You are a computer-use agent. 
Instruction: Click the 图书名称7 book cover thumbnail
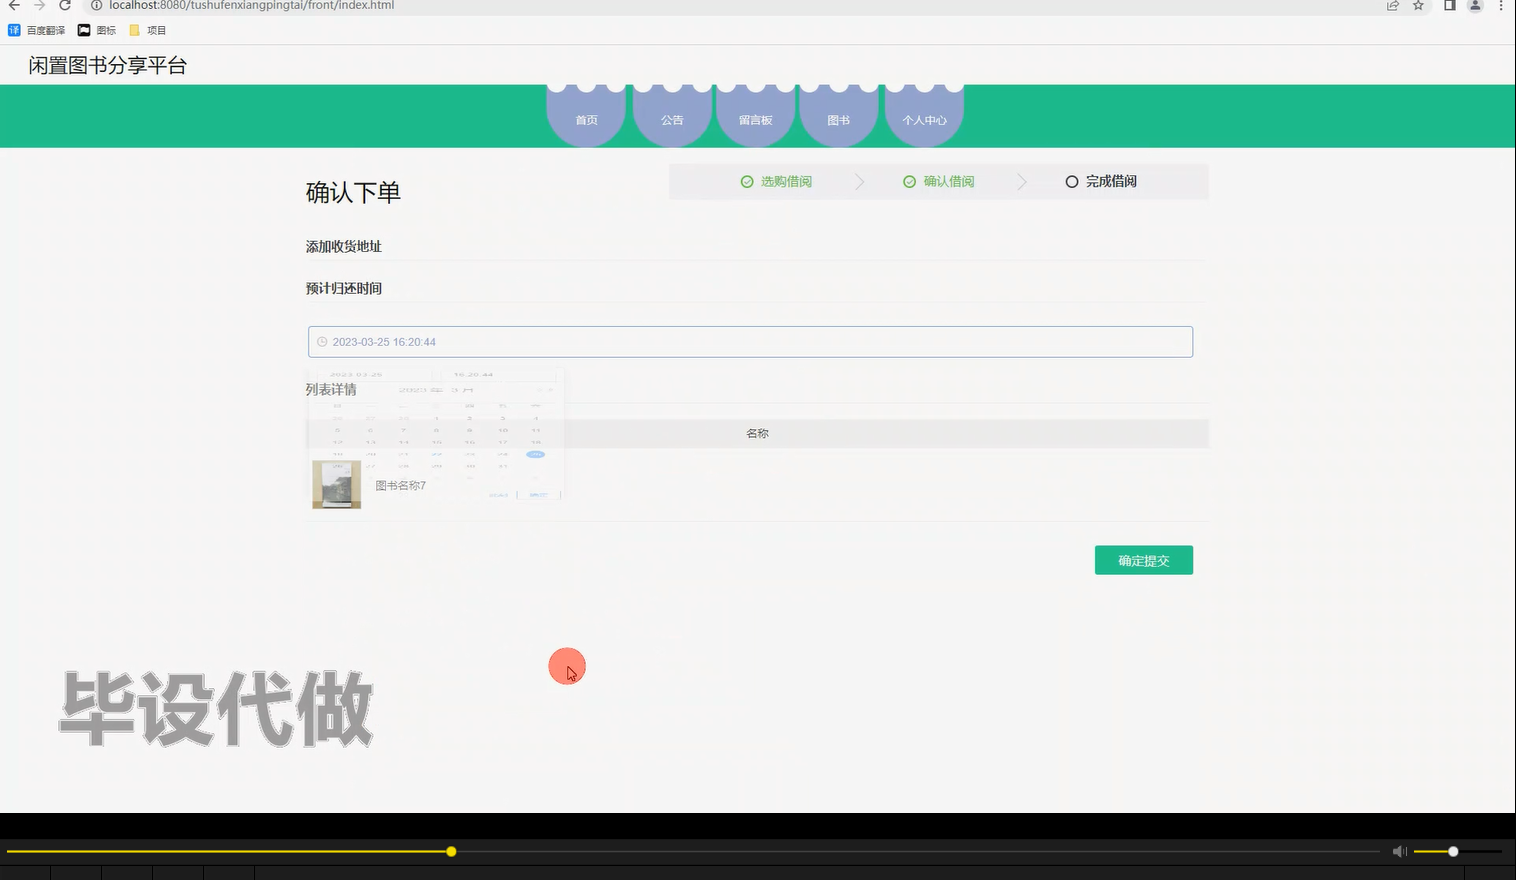(x=336, y=484)
